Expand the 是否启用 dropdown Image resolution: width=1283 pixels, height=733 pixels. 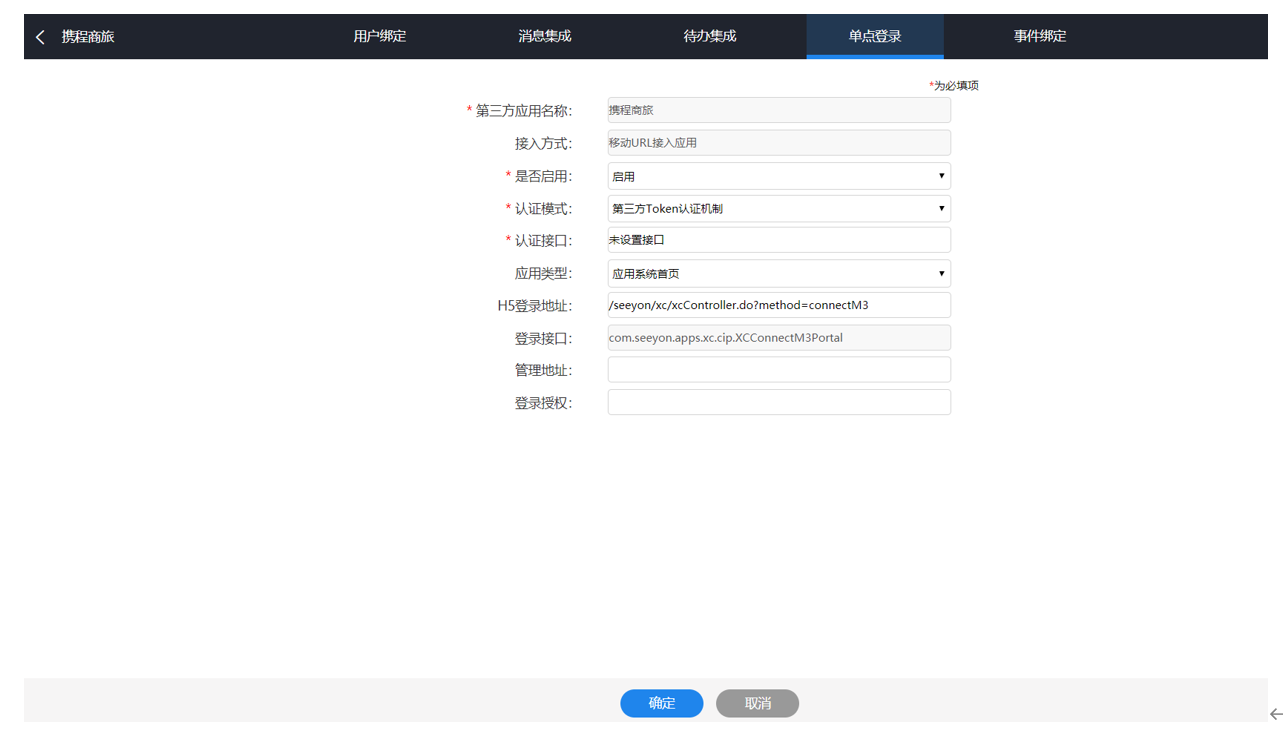[x=778, y=176]
